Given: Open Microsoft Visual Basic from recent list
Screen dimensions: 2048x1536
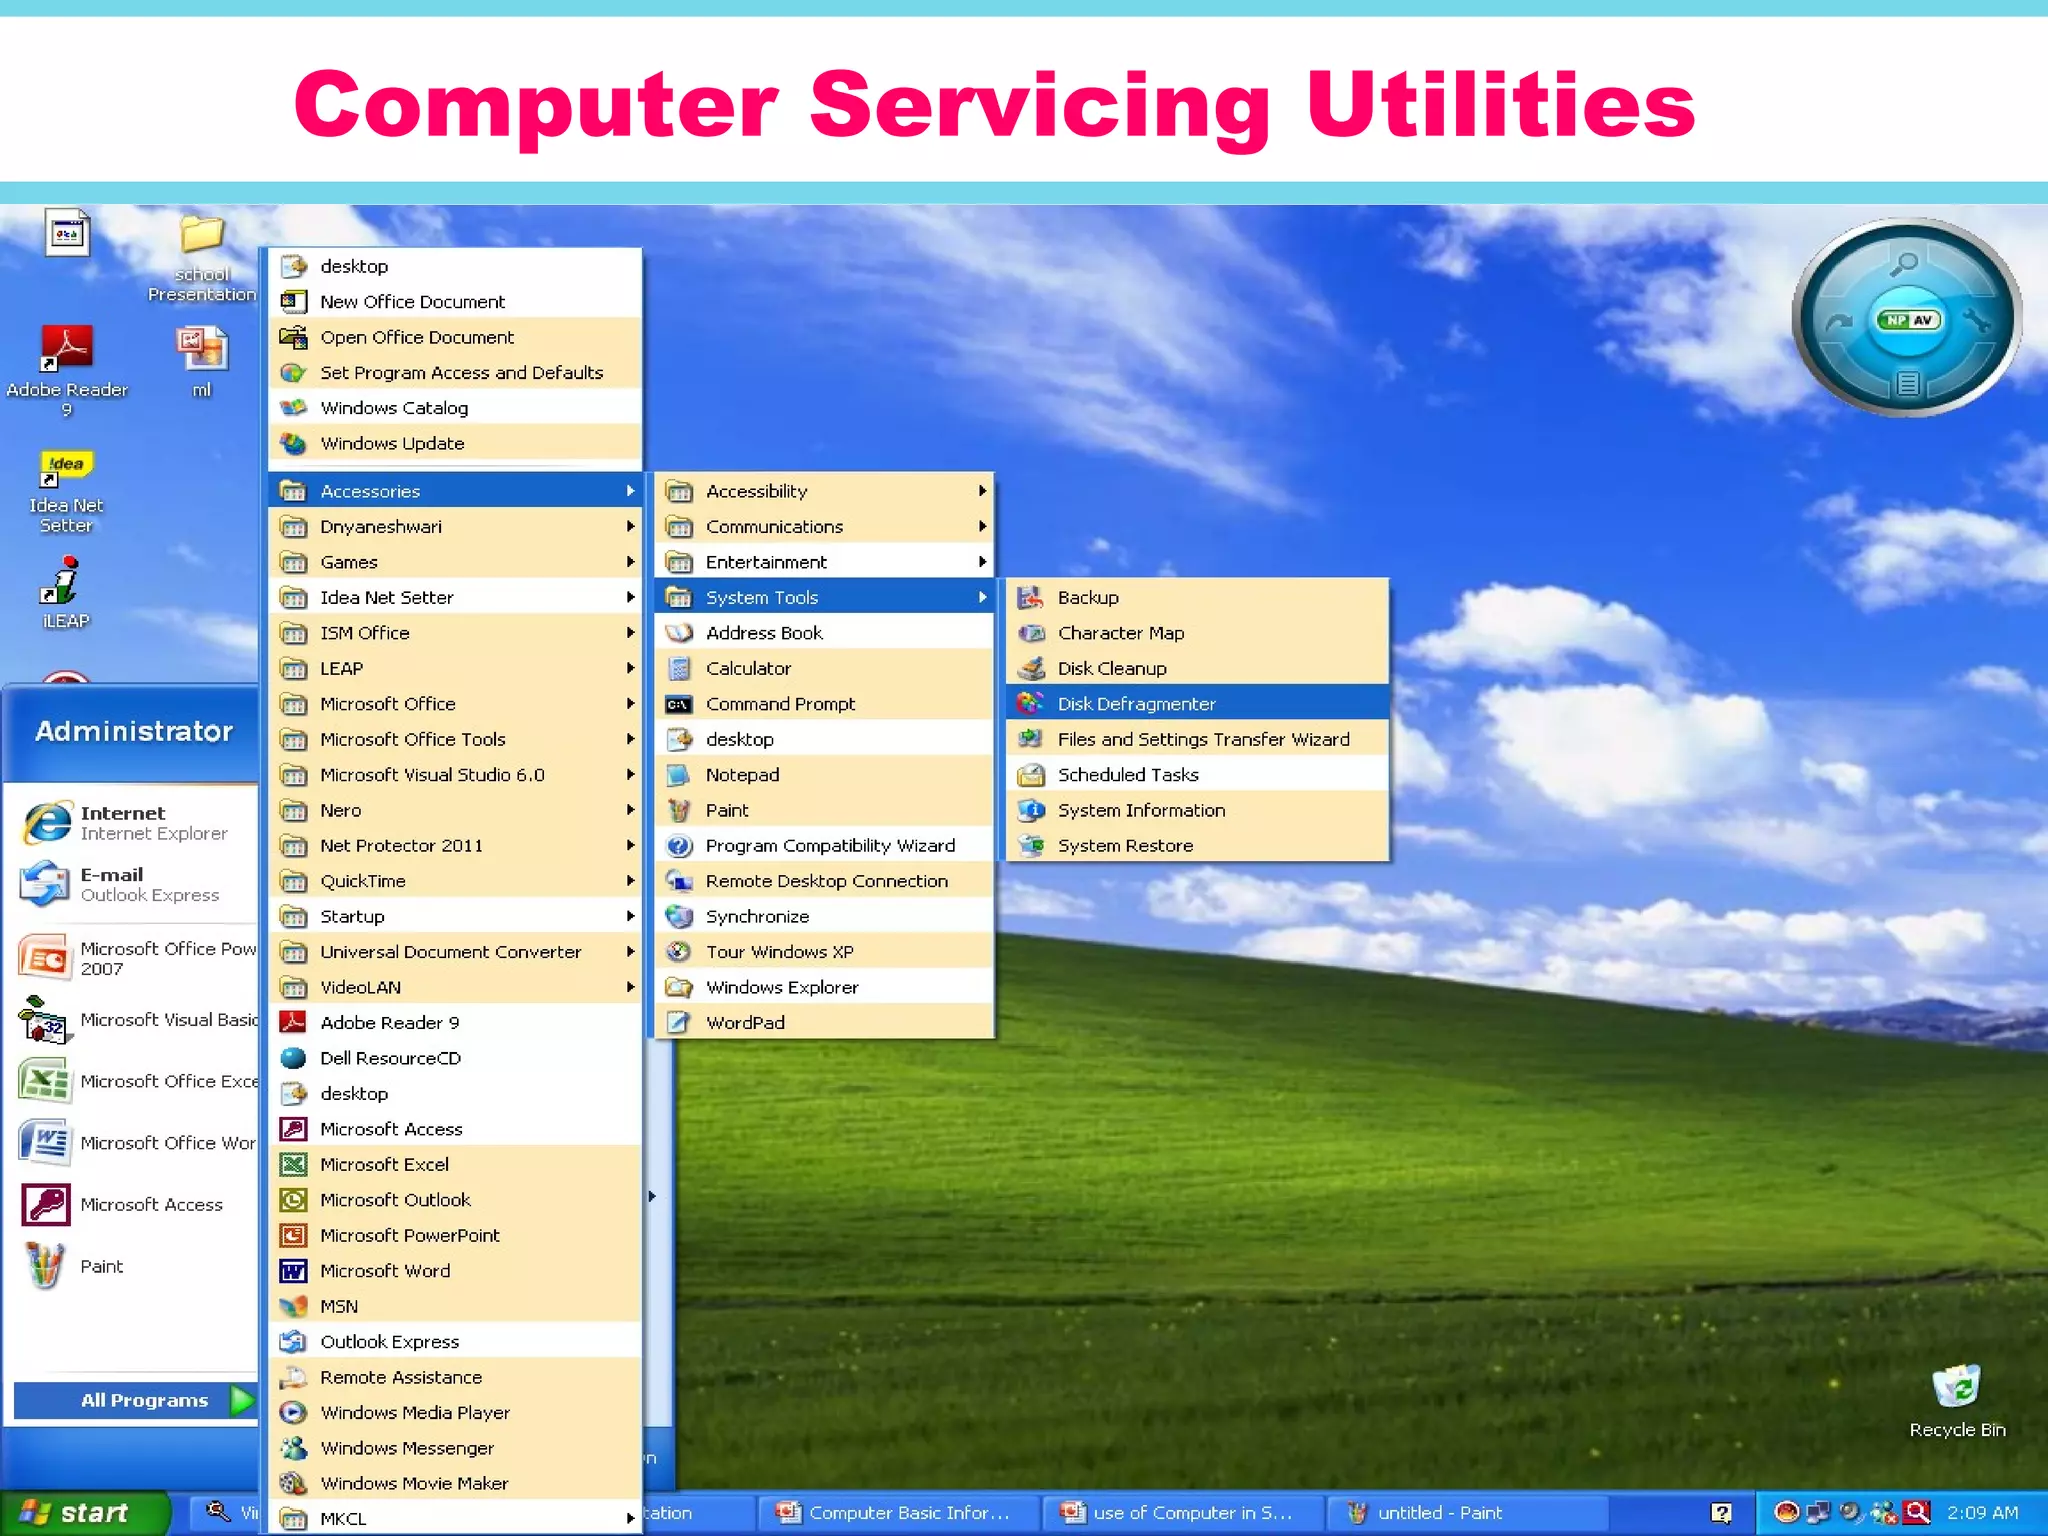Looking at the screenshot, I should coord(136,1021).
